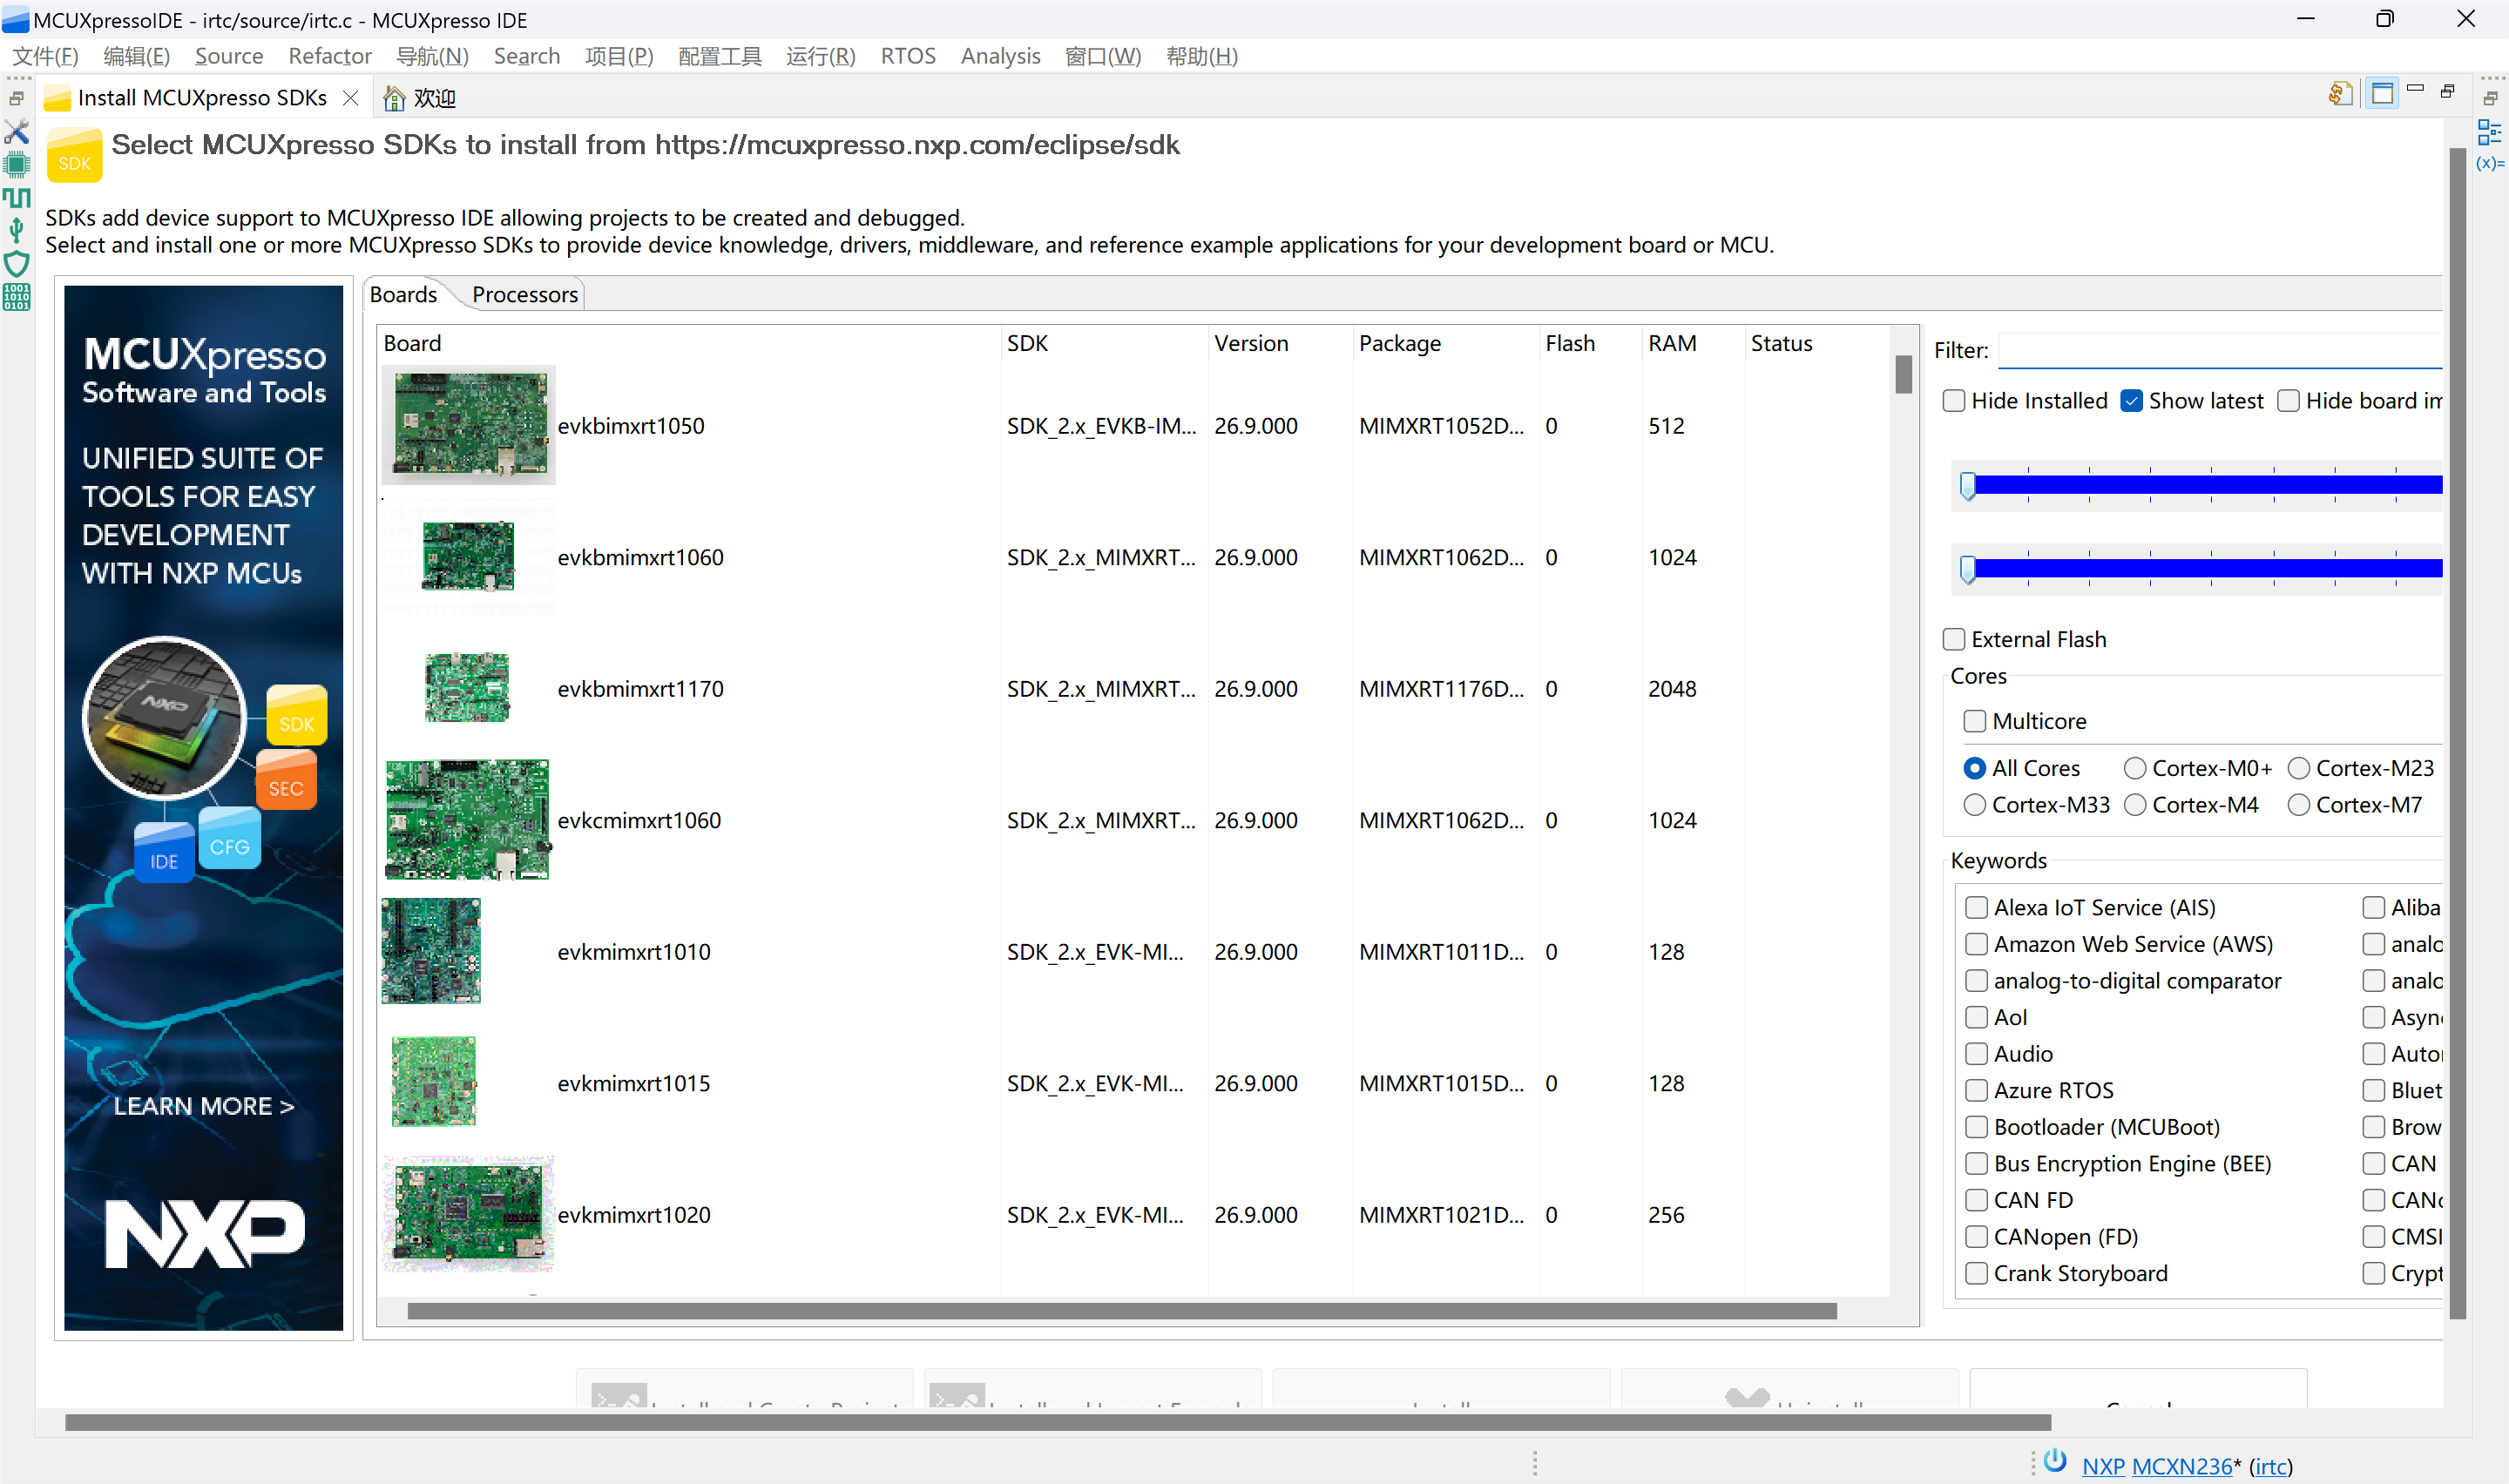
Task: Uncheck the Show latest checkbox
Action: (x=2131, y=401)
